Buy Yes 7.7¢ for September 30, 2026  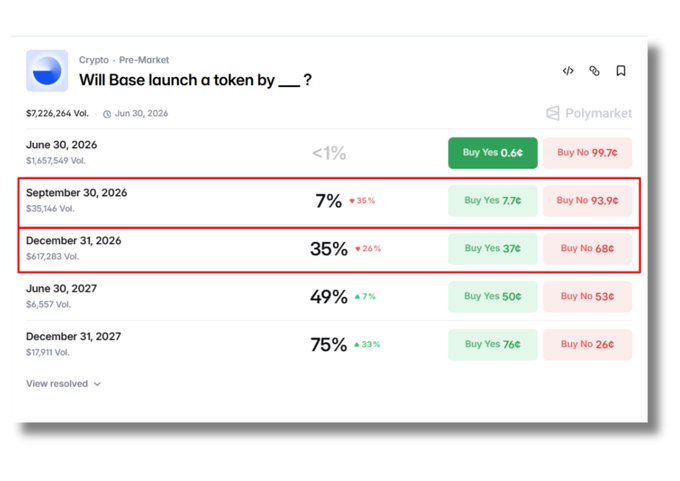[493, 200]
